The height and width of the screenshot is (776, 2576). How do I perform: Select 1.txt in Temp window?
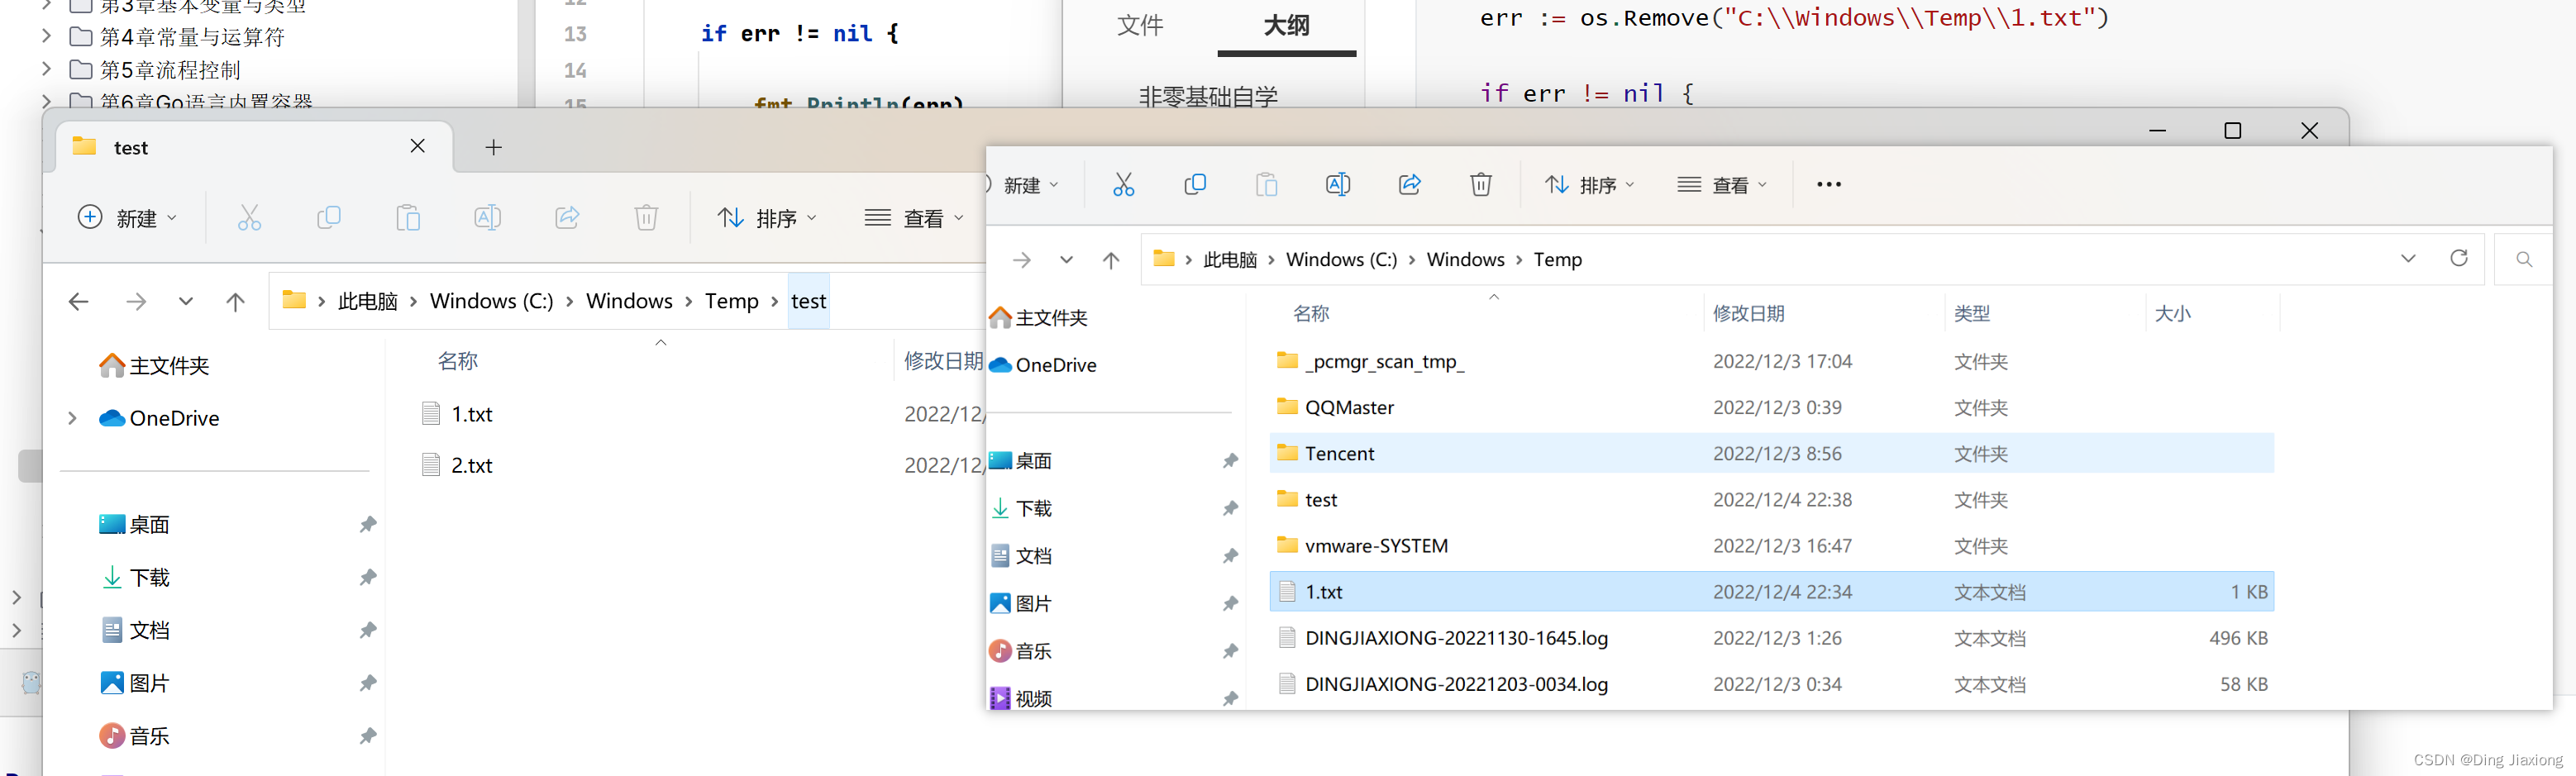[x=1772, y=591]
